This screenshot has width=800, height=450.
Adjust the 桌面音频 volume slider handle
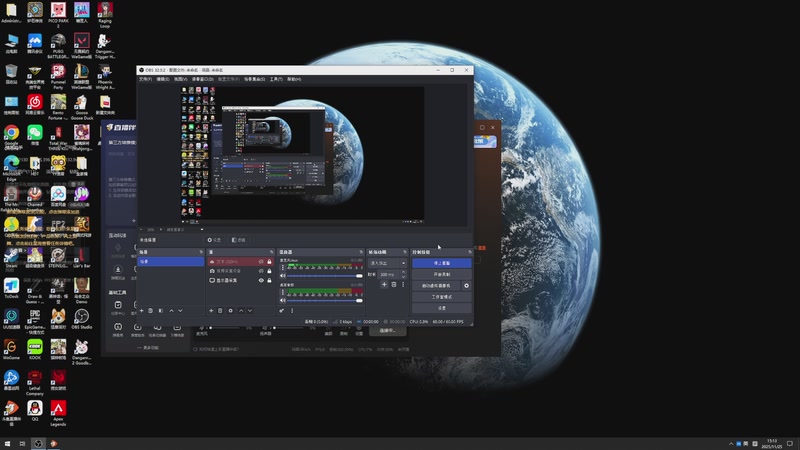click(x=359, y=301)
